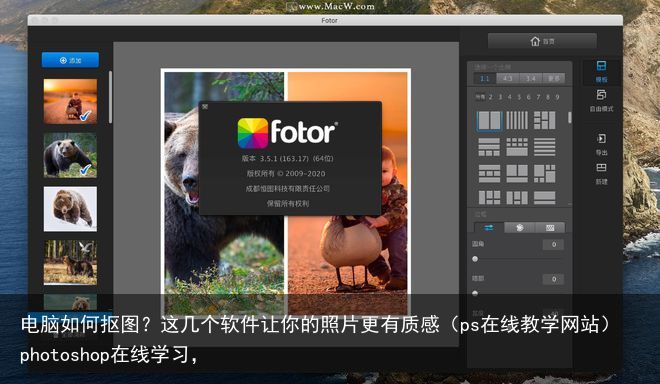
Task: Click the photo list scrollbar
Action: click(x=110, y=97)
